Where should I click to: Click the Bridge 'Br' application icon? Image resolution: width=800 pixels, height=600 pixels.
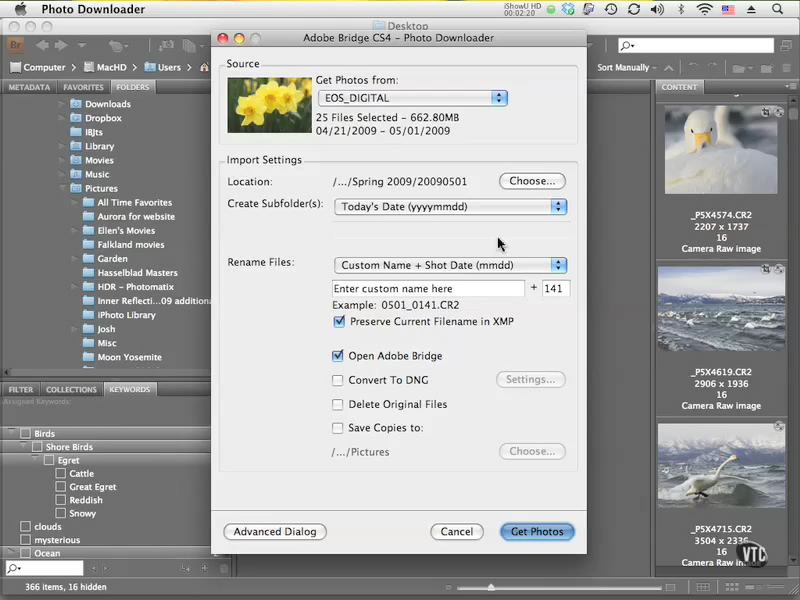[14, 45]
